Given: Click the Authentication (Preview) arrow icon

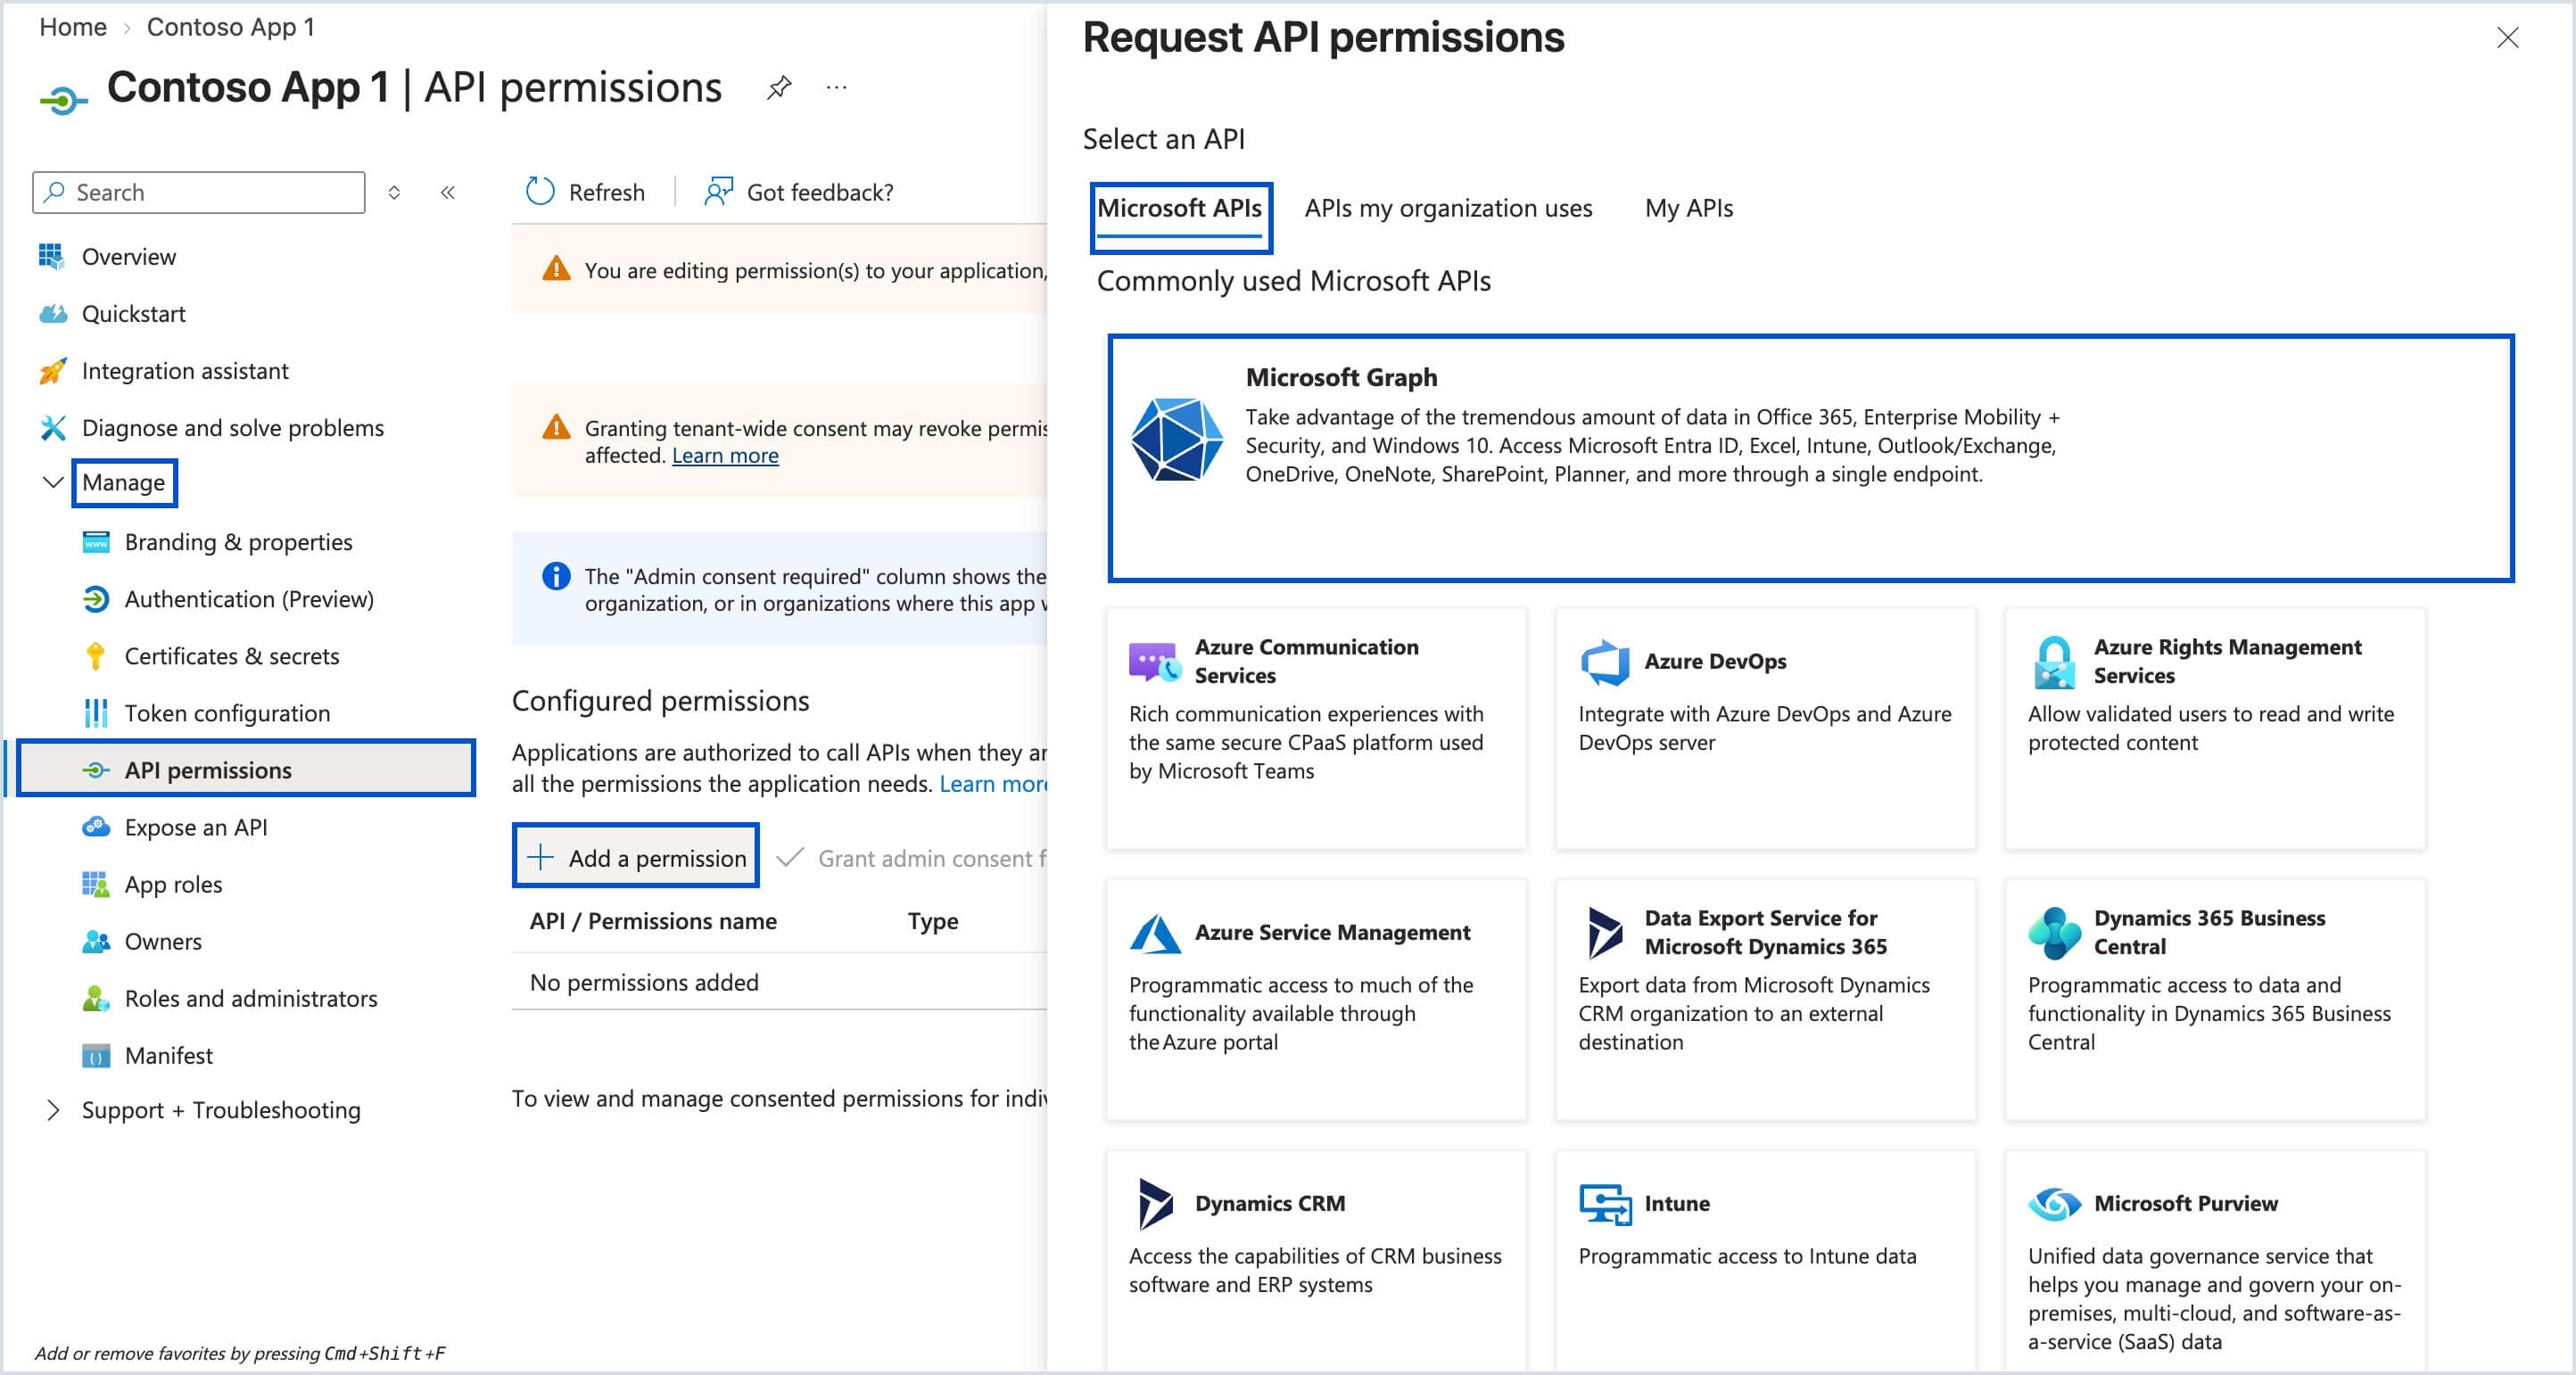Looking at the screenshot, I should tap(95, 599).
